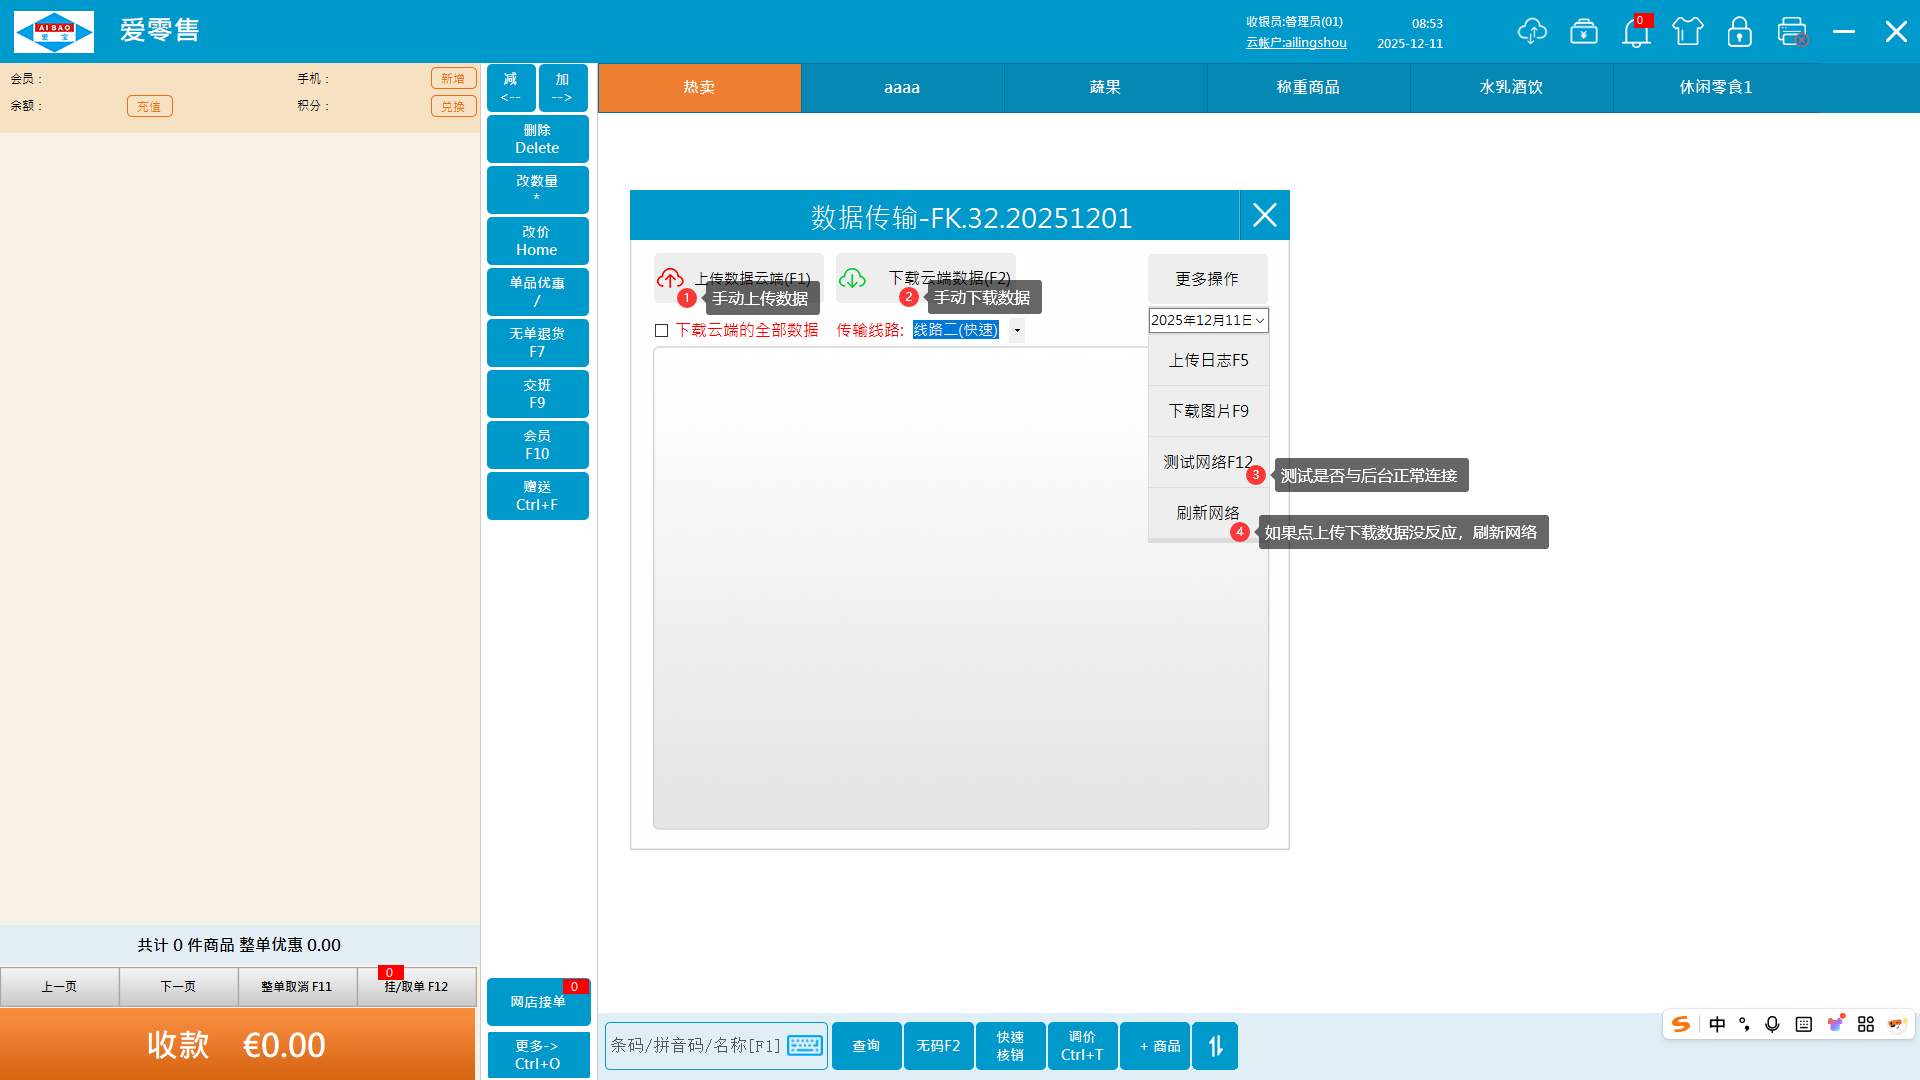Enable download all cloud data checkbox
Screen dimensions: 1920x1080
pos(661,330)
